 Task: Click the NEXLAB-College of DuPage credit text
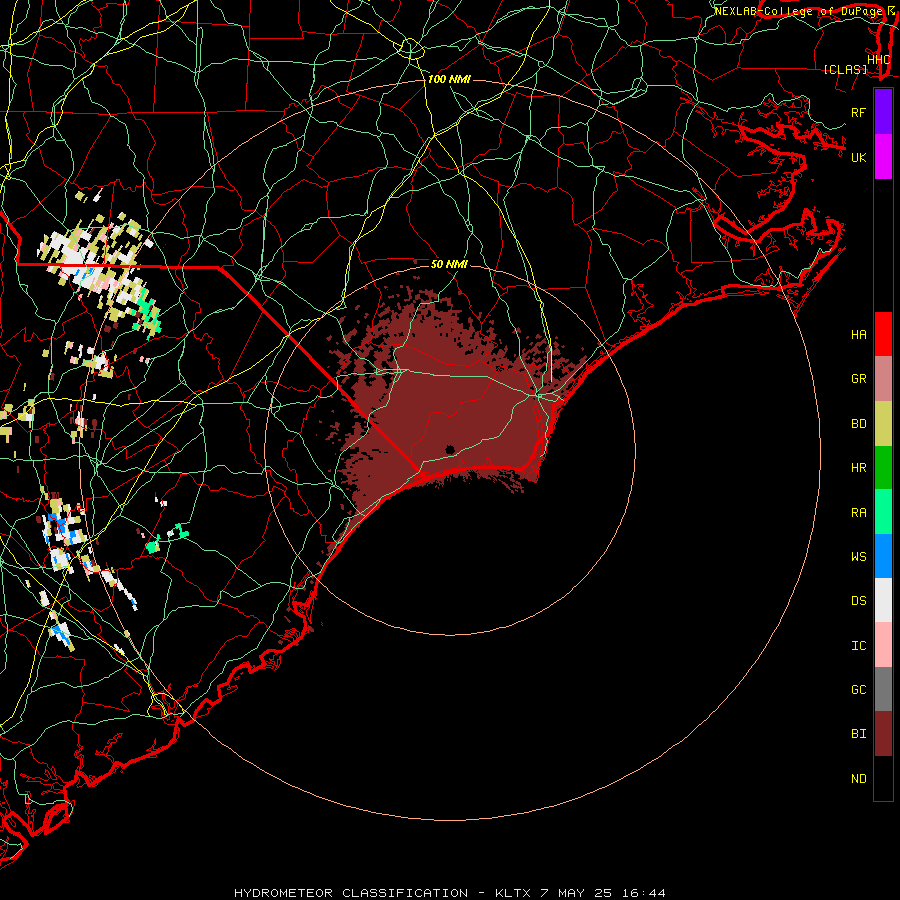click(799, 11)
